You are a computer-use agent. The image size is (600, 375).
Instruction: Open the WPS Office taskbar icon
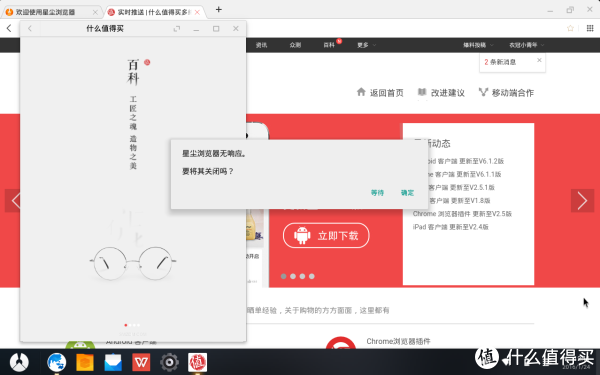[x=141, y=362]
